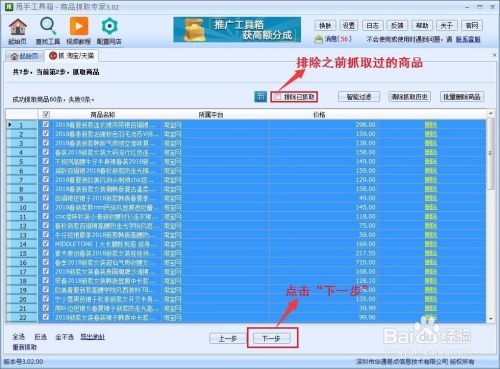Open 帮助 help
This screenshot has height=369, width=500.
tap(422, 25)
